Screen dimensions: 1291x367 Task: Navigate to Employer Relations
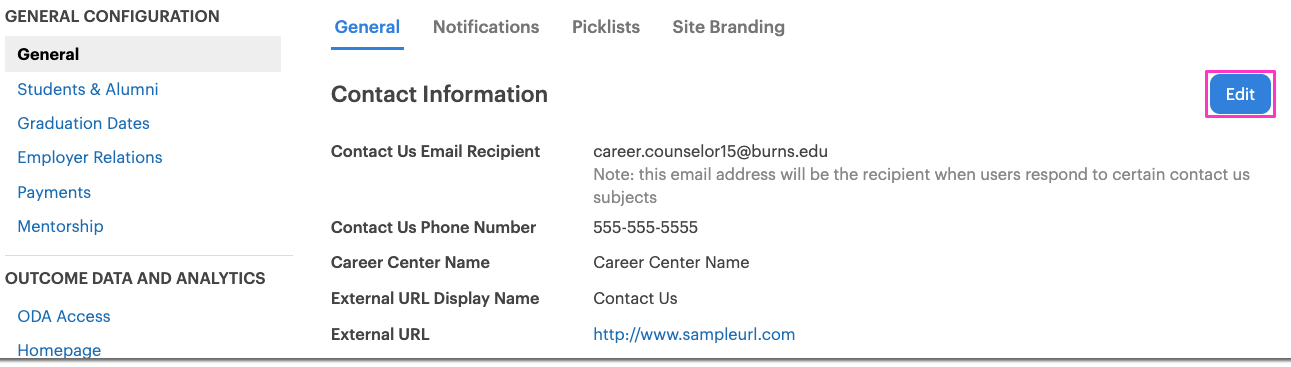[x=90, y=157]
